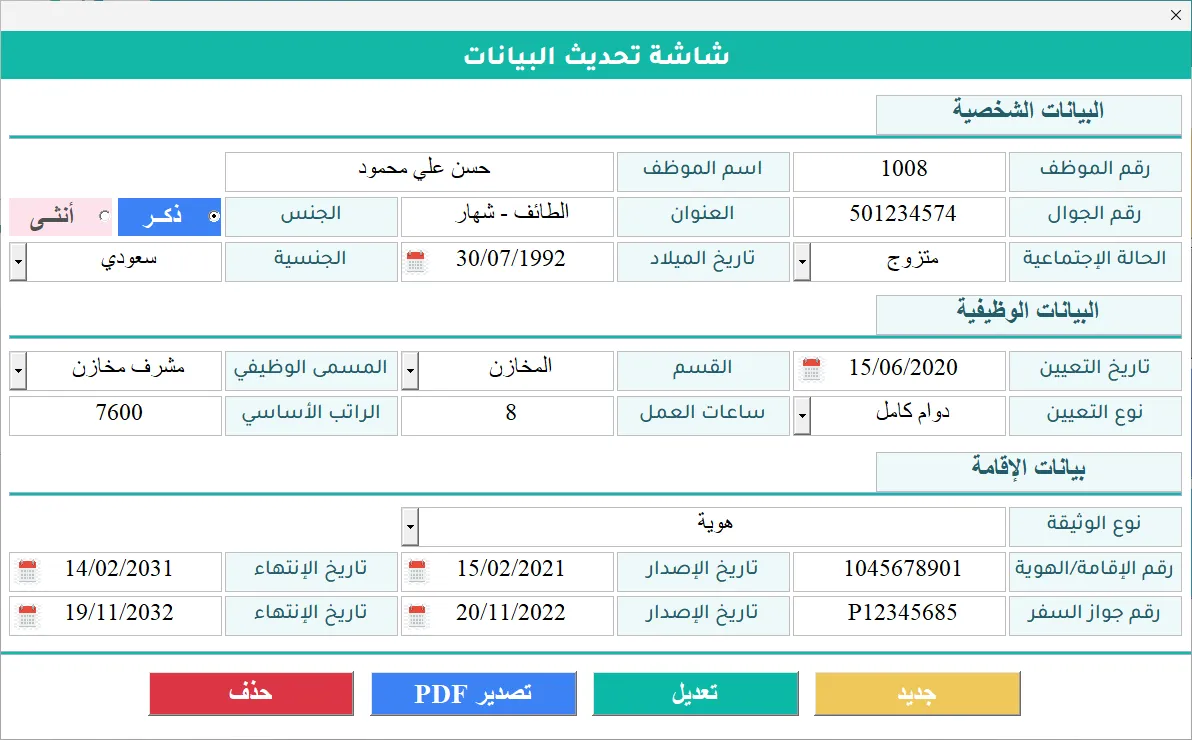Screen dimensions: 1192x740
Task: Click the العنوان label
Action: (703, 217)
